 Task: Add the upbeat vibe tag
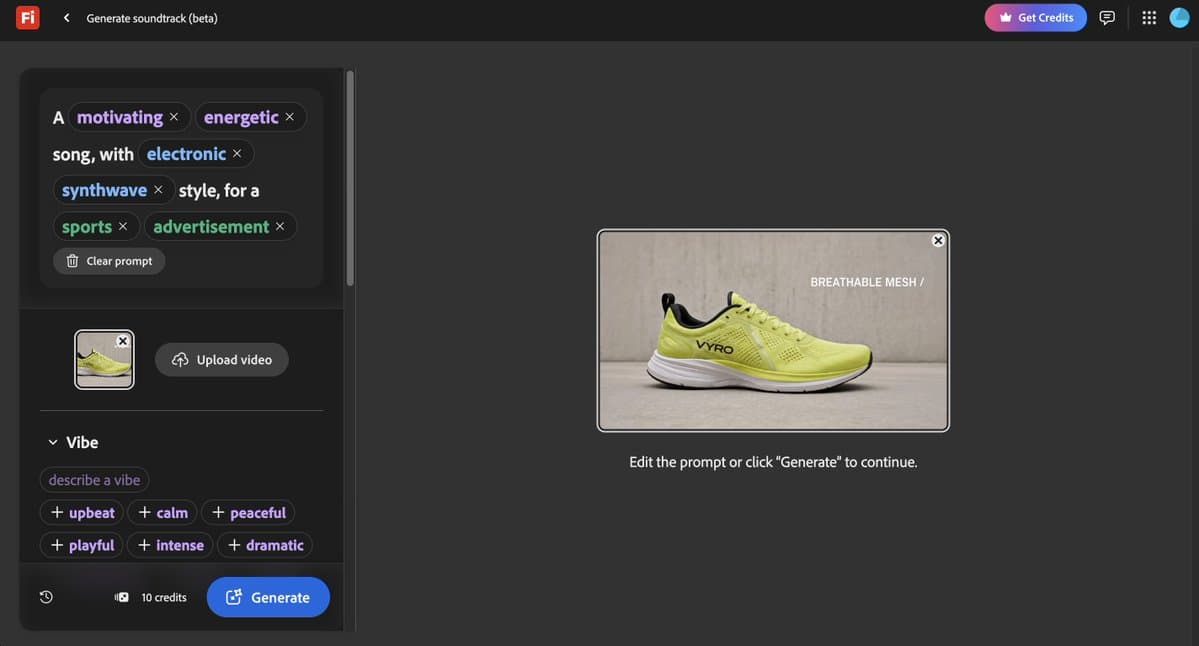point(82,513)
